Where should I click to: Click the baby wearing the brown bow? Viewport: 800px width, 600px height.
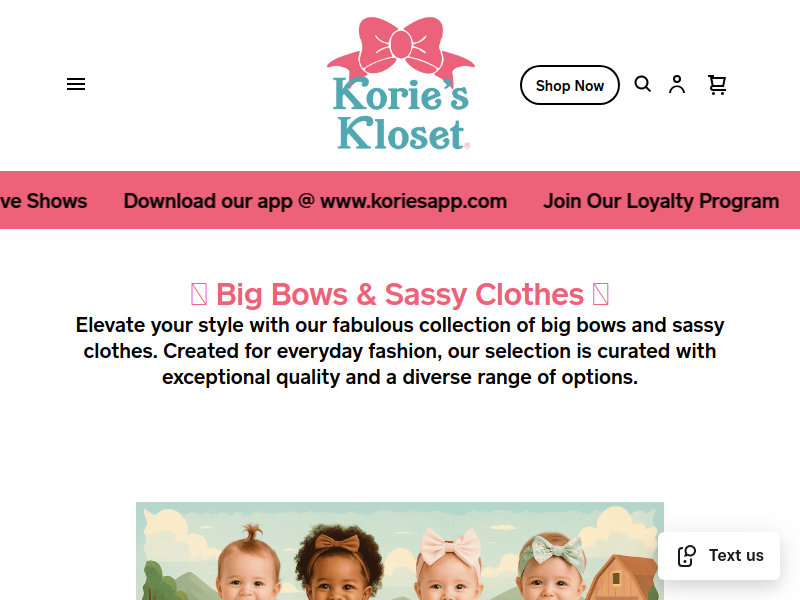tap(337, 564)
